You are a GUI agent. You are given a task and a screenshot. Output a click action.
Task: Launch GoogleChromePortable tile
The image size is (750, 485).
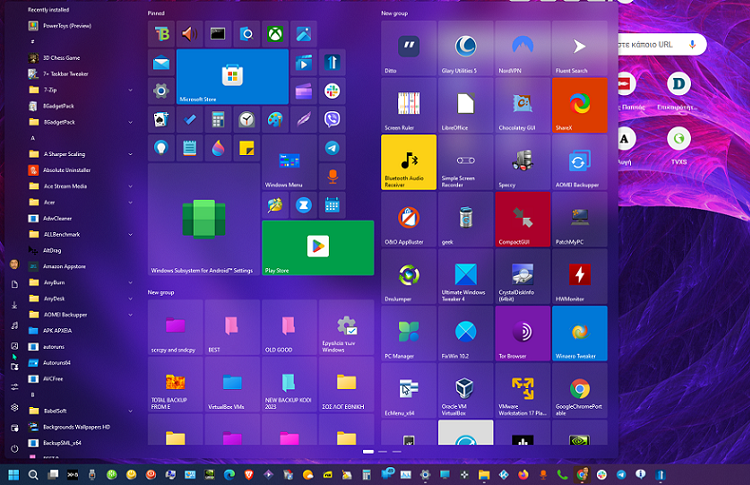(580, 390)
